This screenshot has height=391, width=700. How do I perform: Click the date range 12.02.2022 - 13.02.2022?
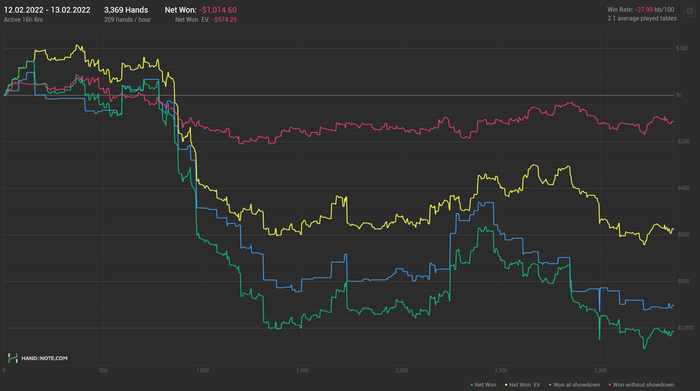[x=47, y=10]
